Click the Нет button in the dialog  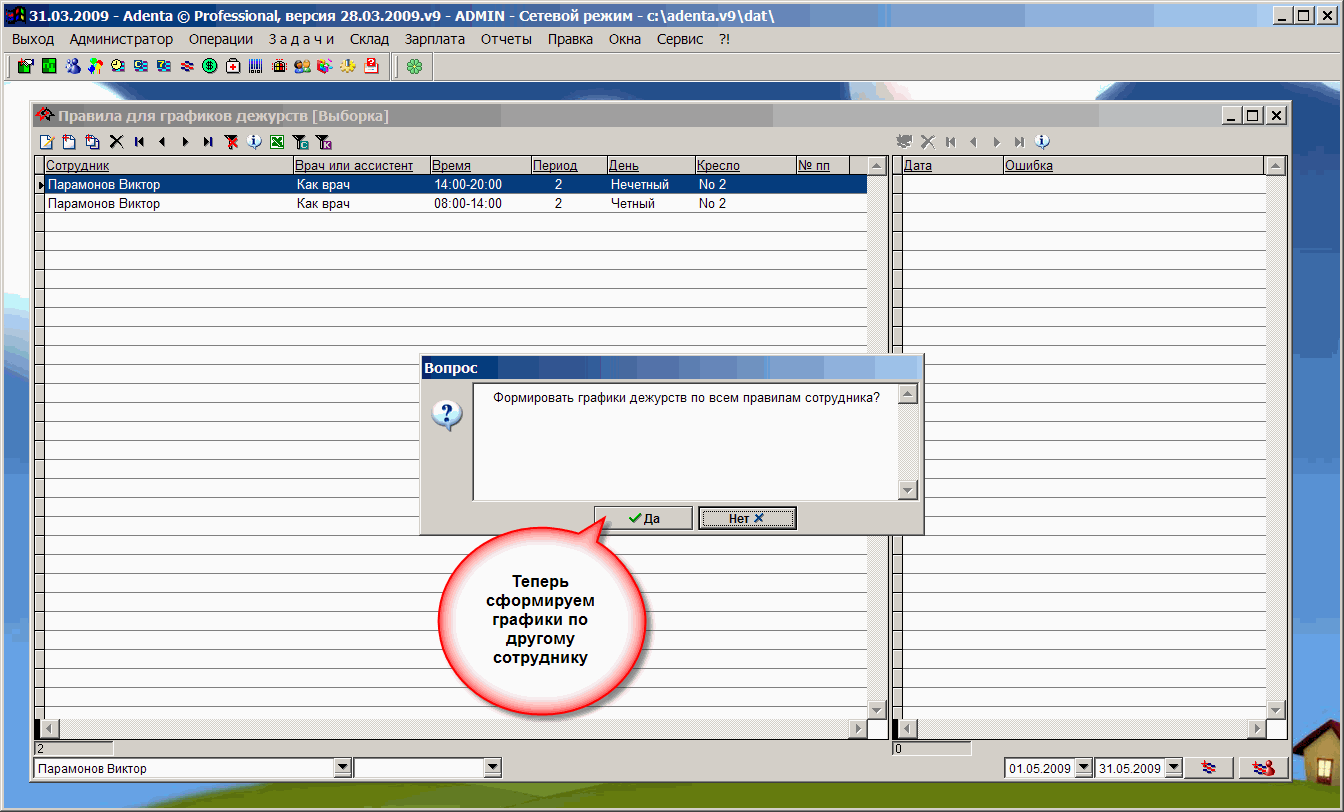tap(747, 518)
